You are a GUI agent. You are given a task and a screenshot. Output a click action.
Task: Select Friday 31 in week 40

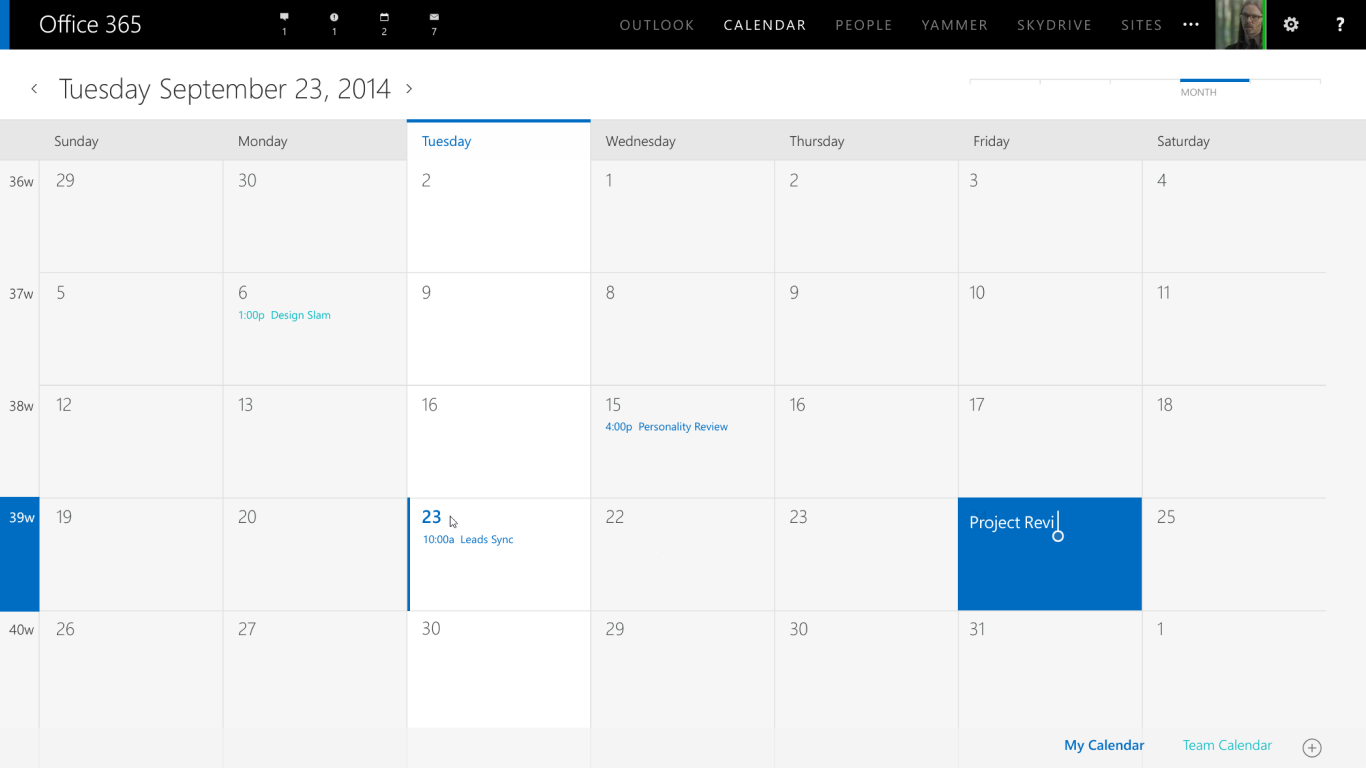click(1050, 669)
